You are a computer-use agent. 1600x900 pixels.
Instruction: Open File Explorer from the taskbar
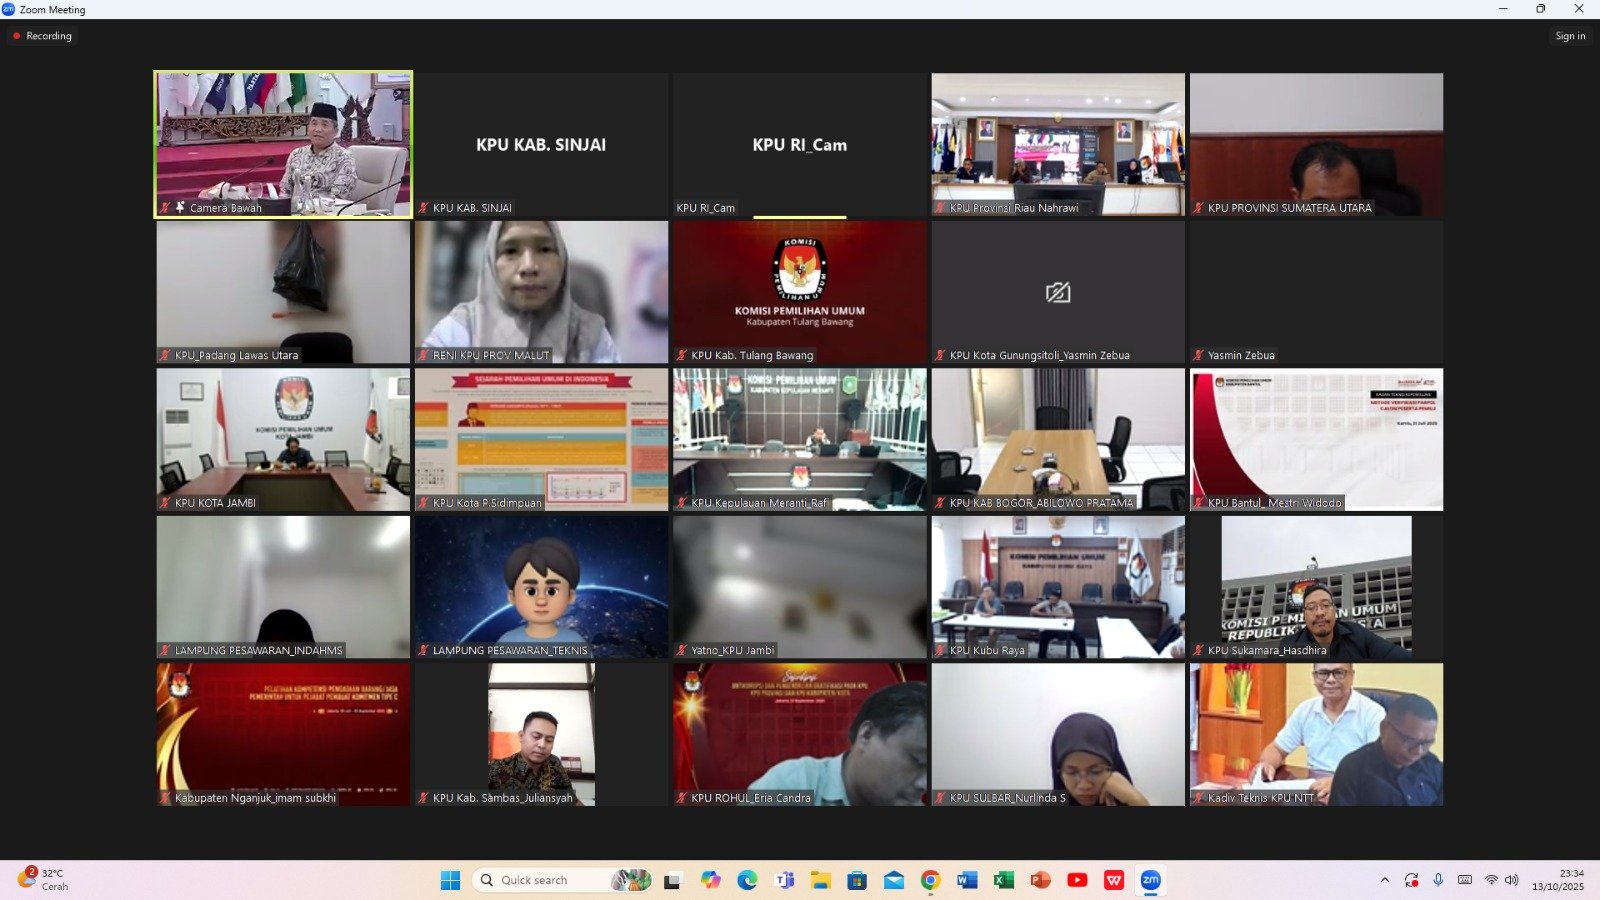(x=820, y=880)
